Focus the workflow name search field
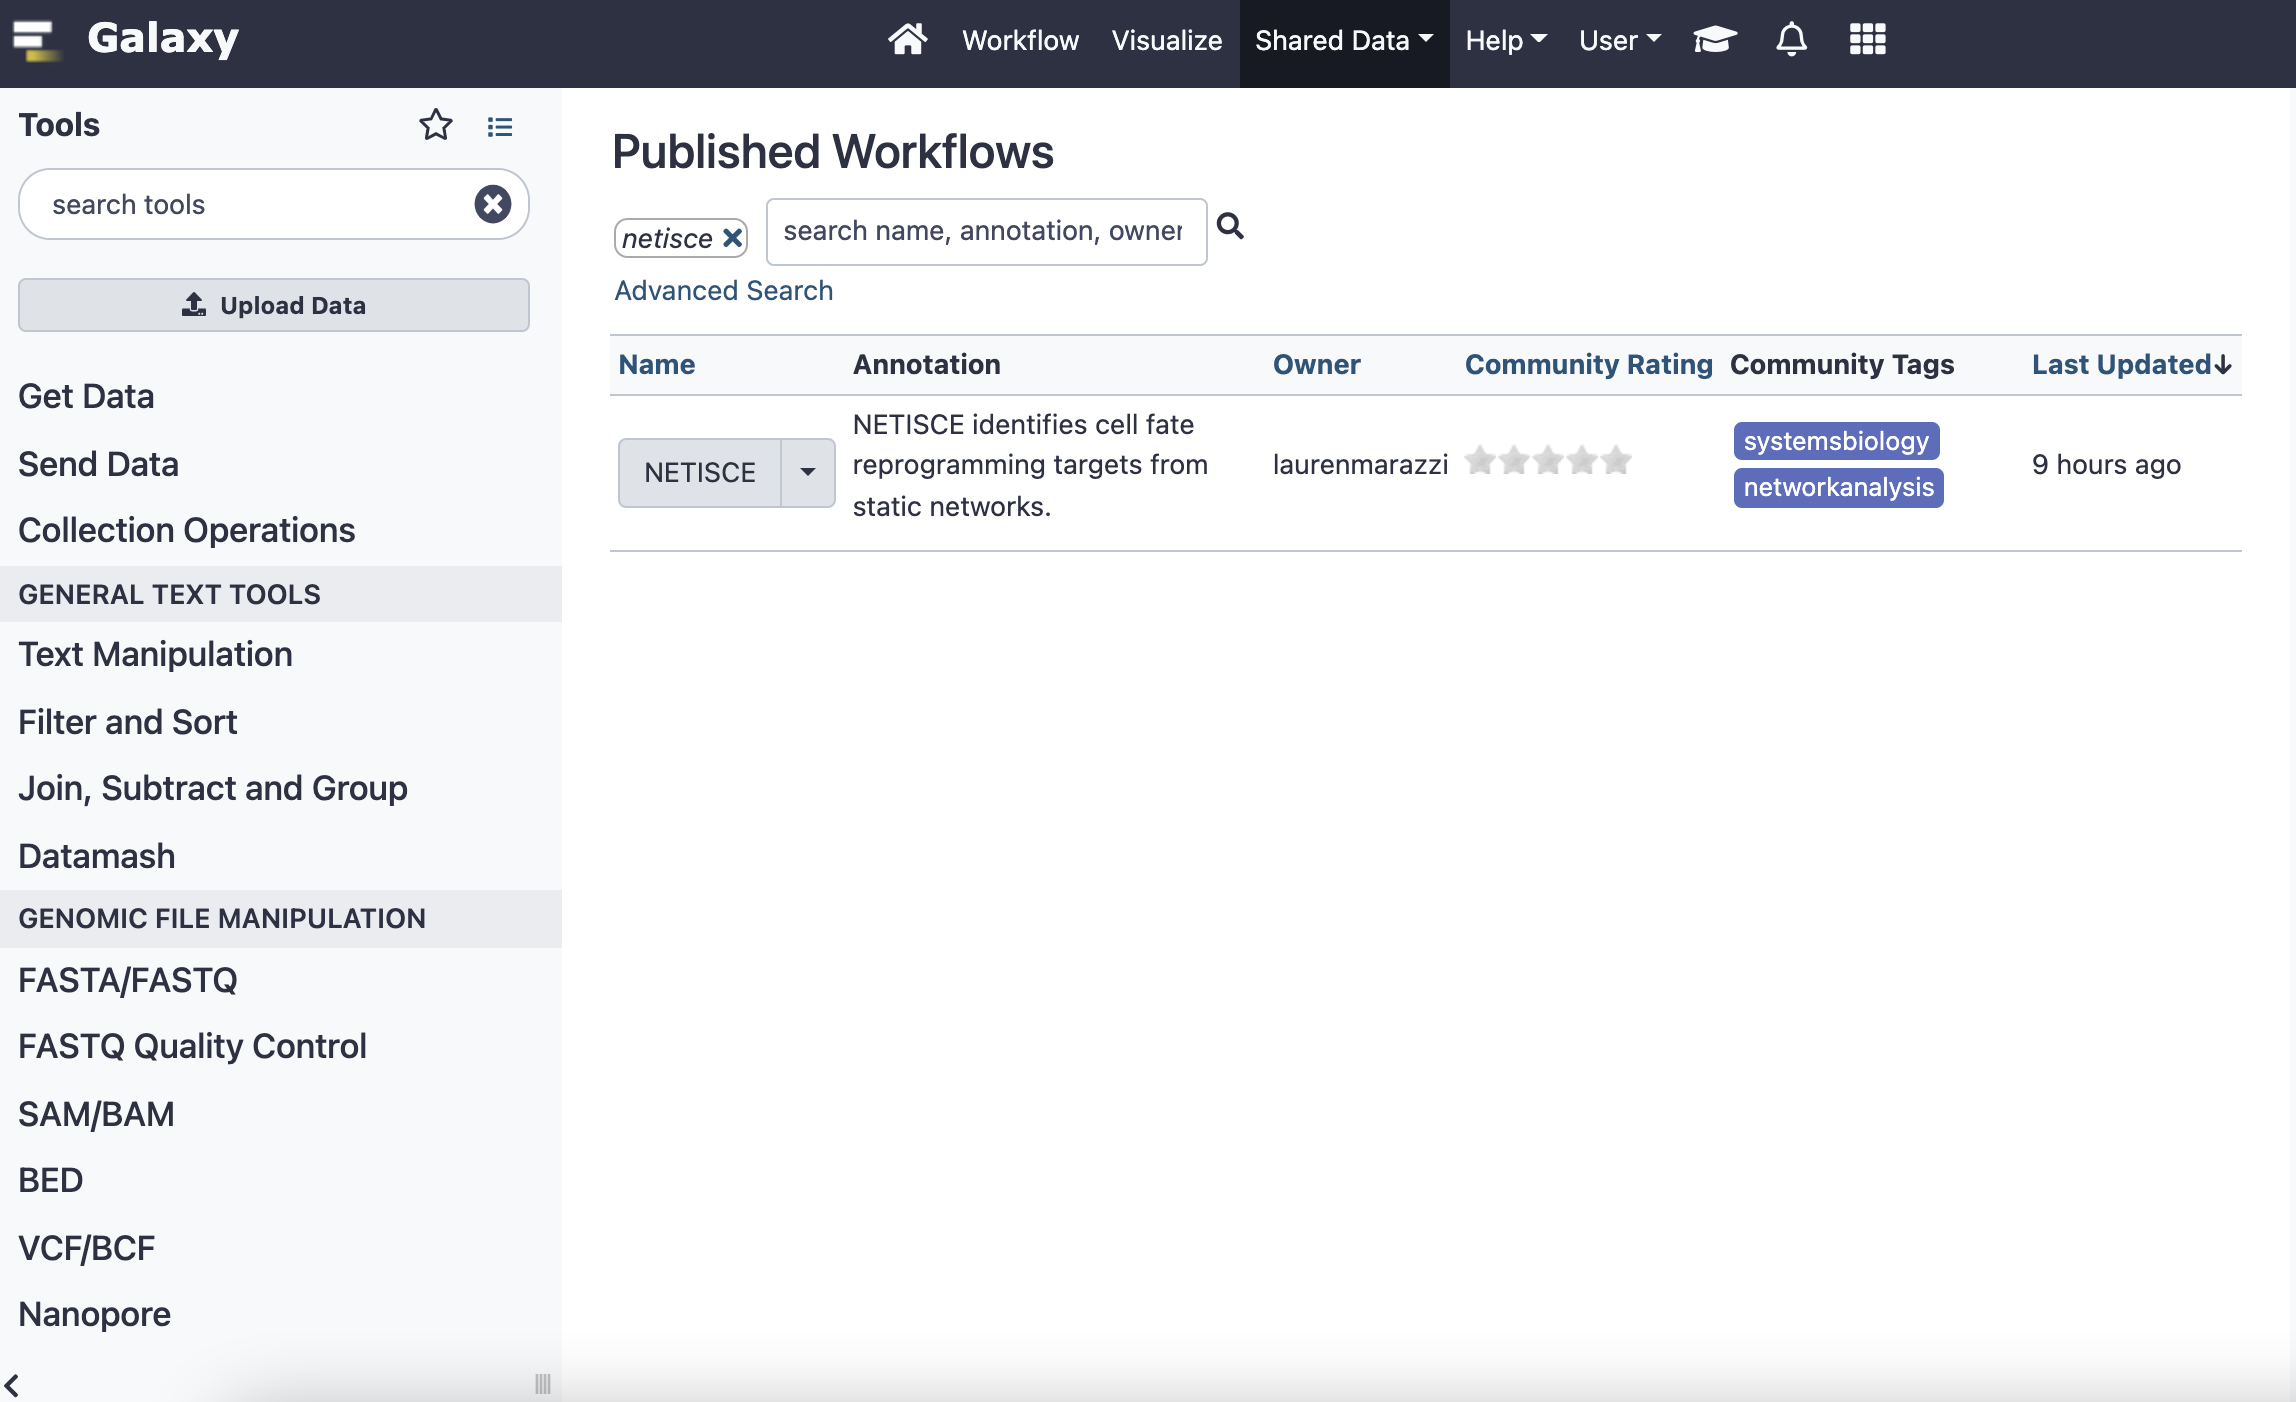The image size is (2296, 1402). tap(986, 231)
